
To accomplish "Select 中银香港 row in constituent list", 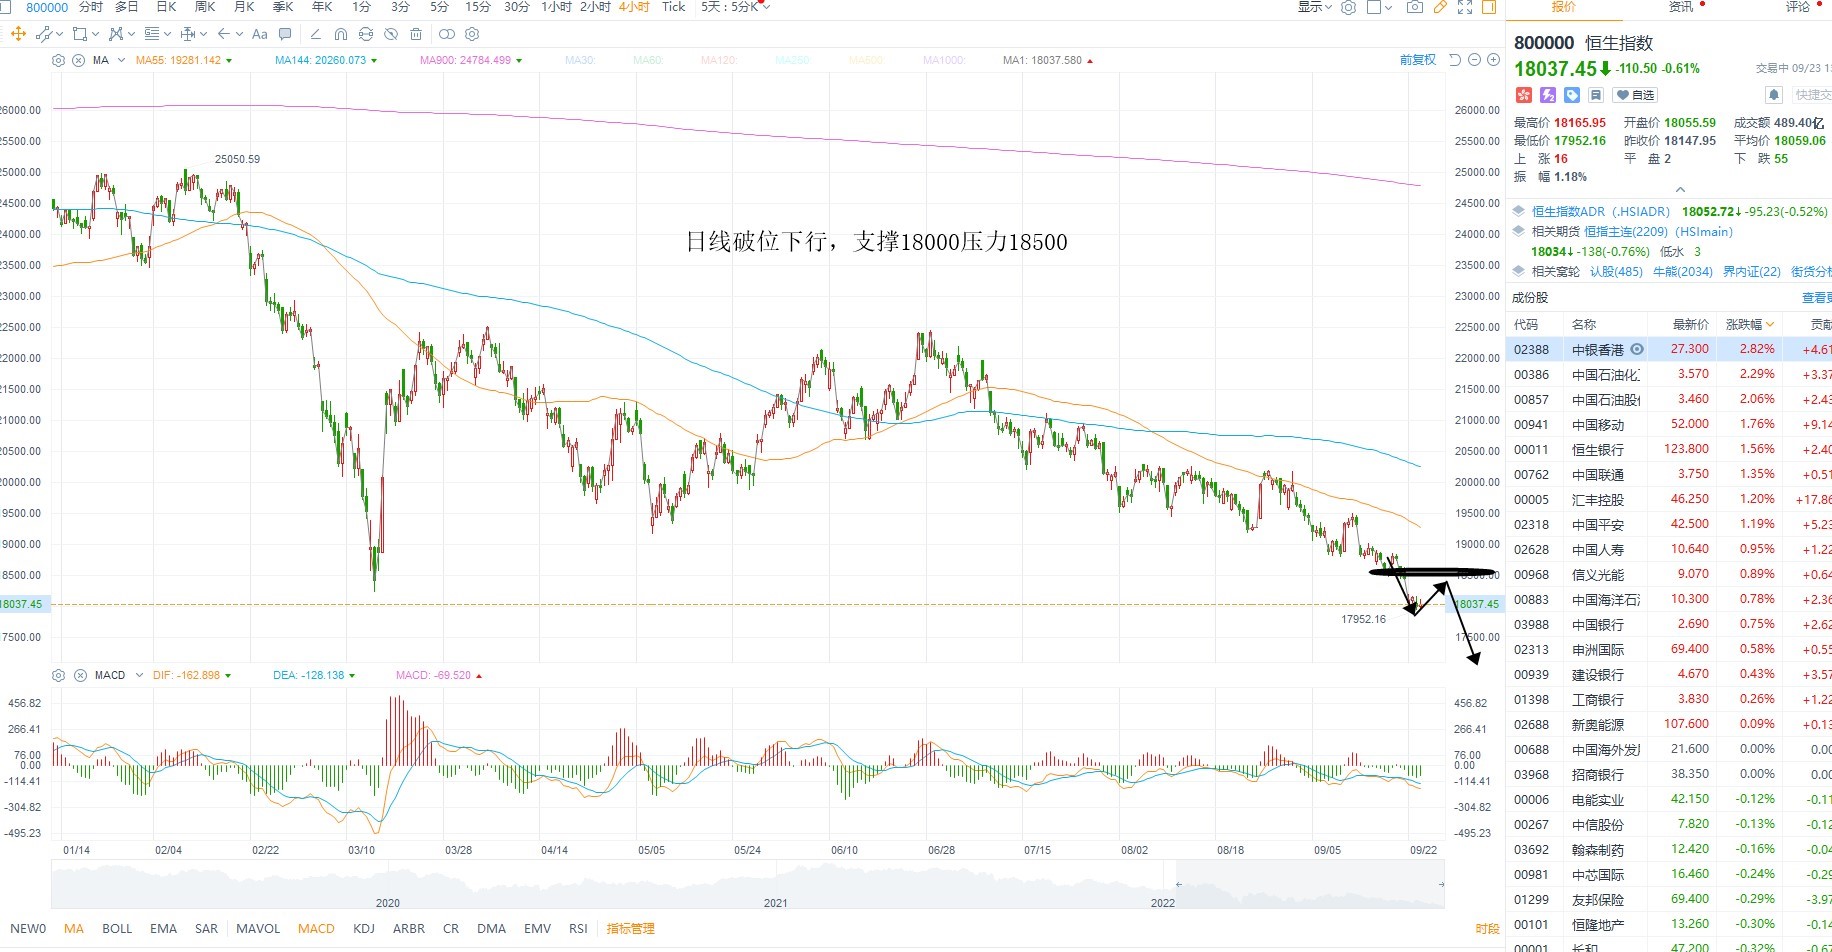I will coord(1669,349).
